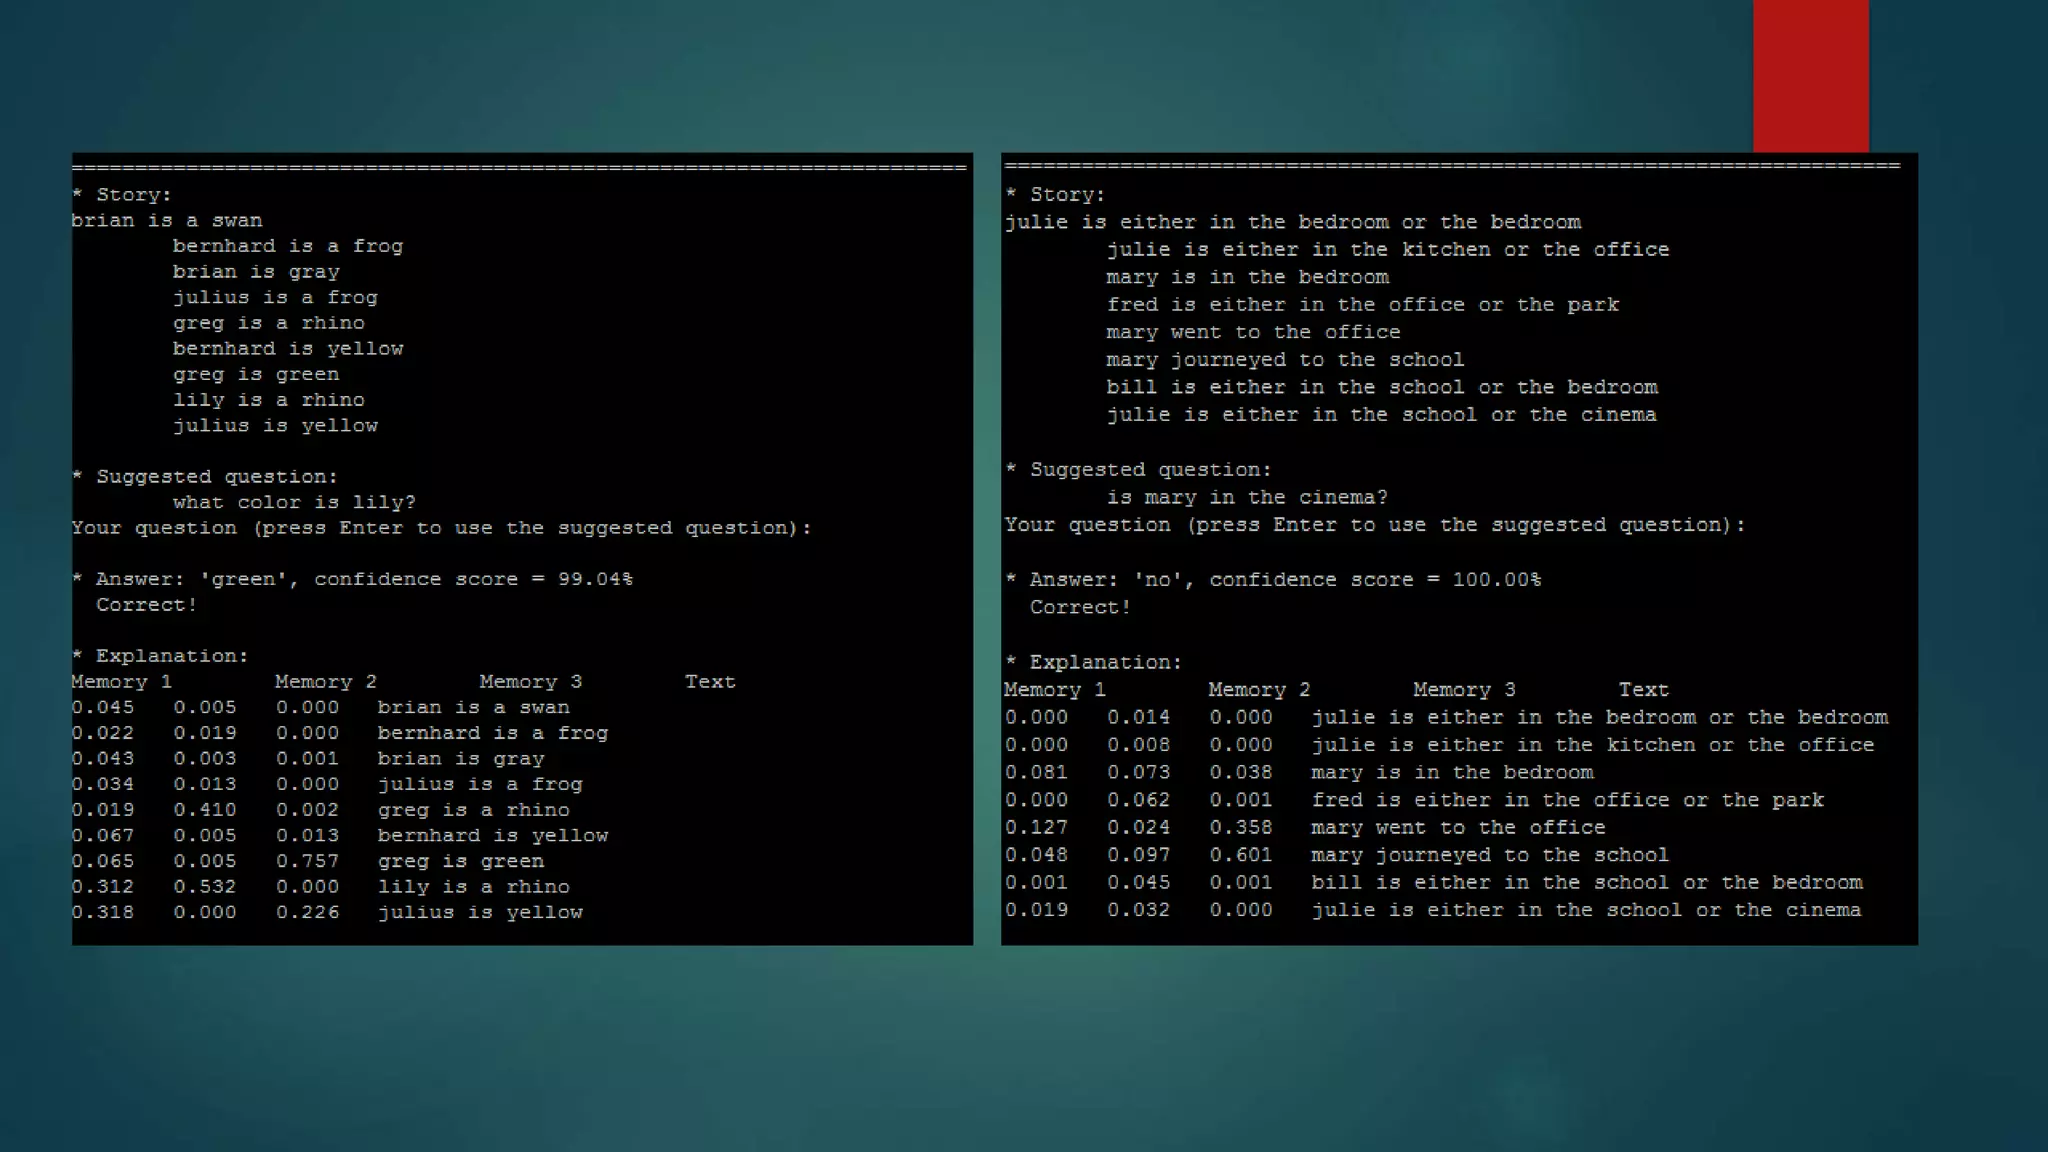
Task: Click the left panel's 'Correct!' text
Action: (146, 605)
